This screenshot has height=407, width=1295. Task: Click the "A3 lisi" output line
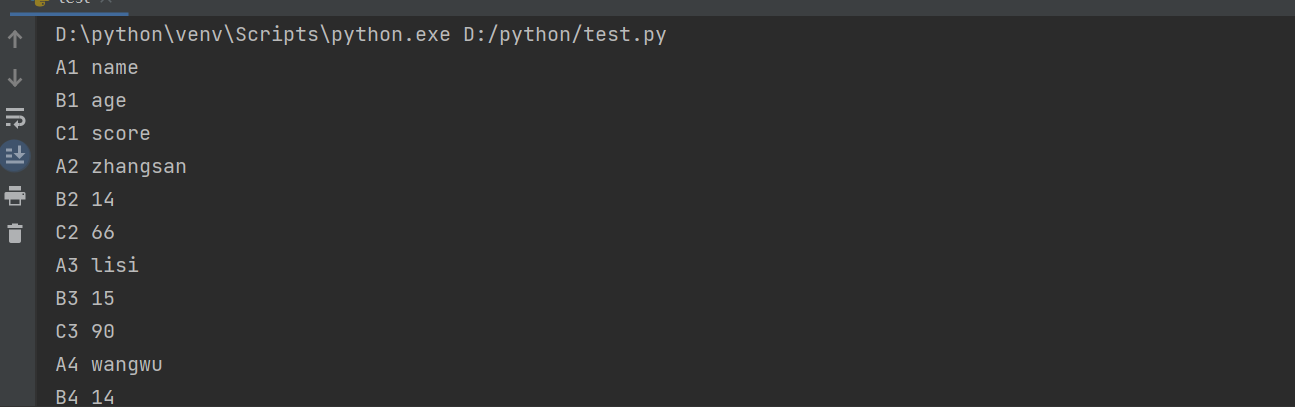[x=97, y=266]
